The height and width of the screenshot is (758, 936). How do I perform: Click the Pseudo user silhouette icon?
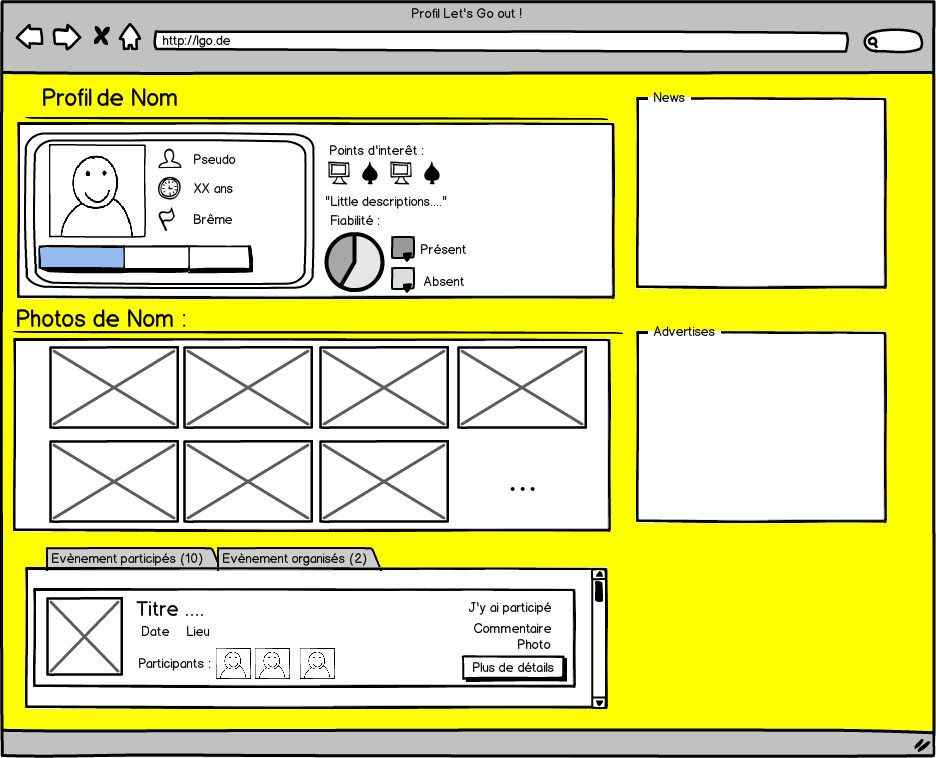coord(170,159)
